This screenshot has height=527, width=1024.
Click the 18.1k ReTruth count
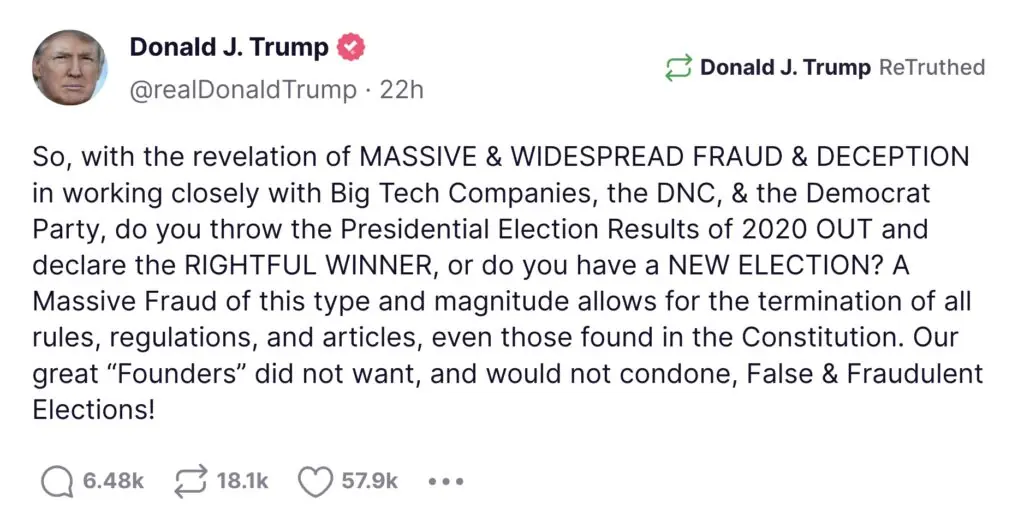(x=243, y=481)
